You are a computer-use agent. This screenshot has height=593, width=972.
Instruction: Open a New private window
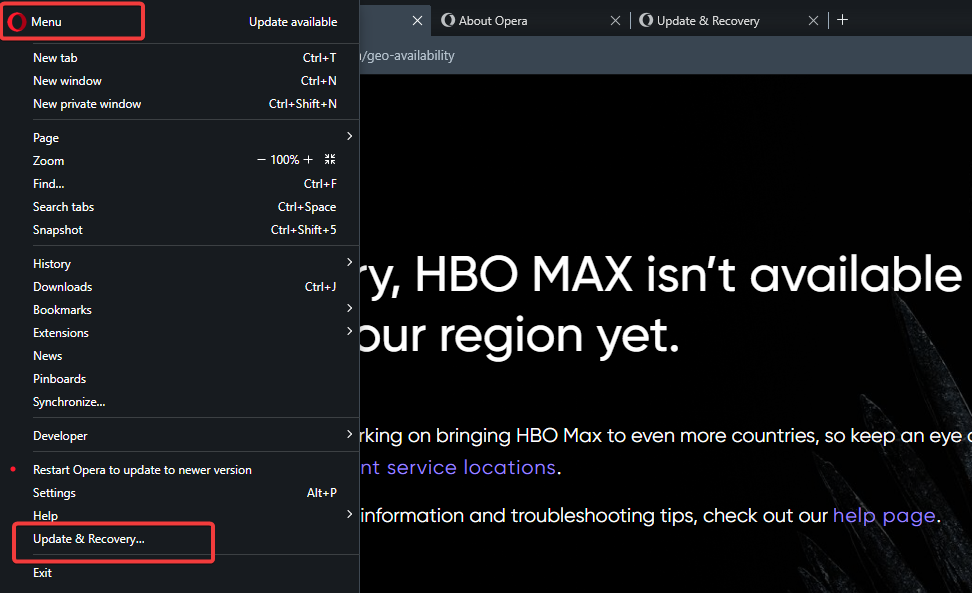coord(185,103)
